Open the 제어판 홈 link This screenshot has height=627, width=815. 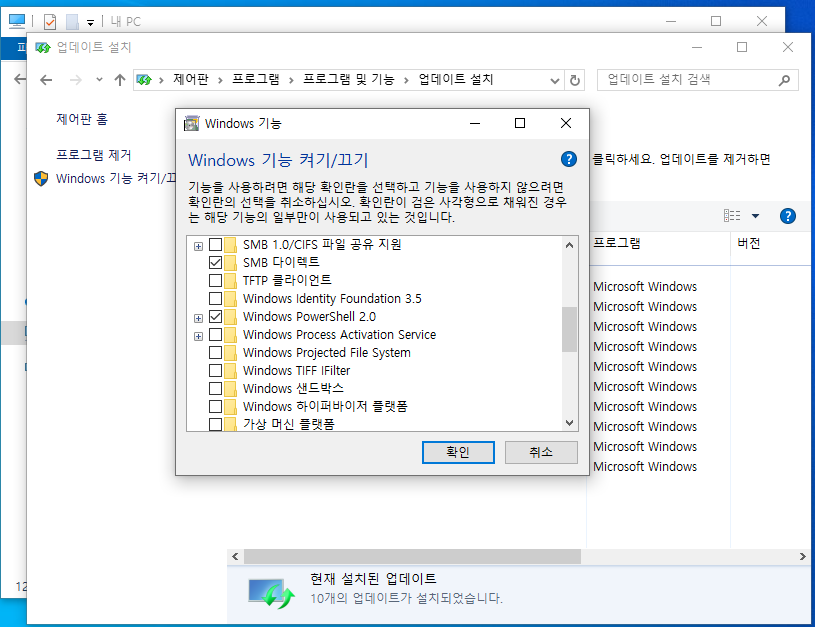click(x=82, y=120)
